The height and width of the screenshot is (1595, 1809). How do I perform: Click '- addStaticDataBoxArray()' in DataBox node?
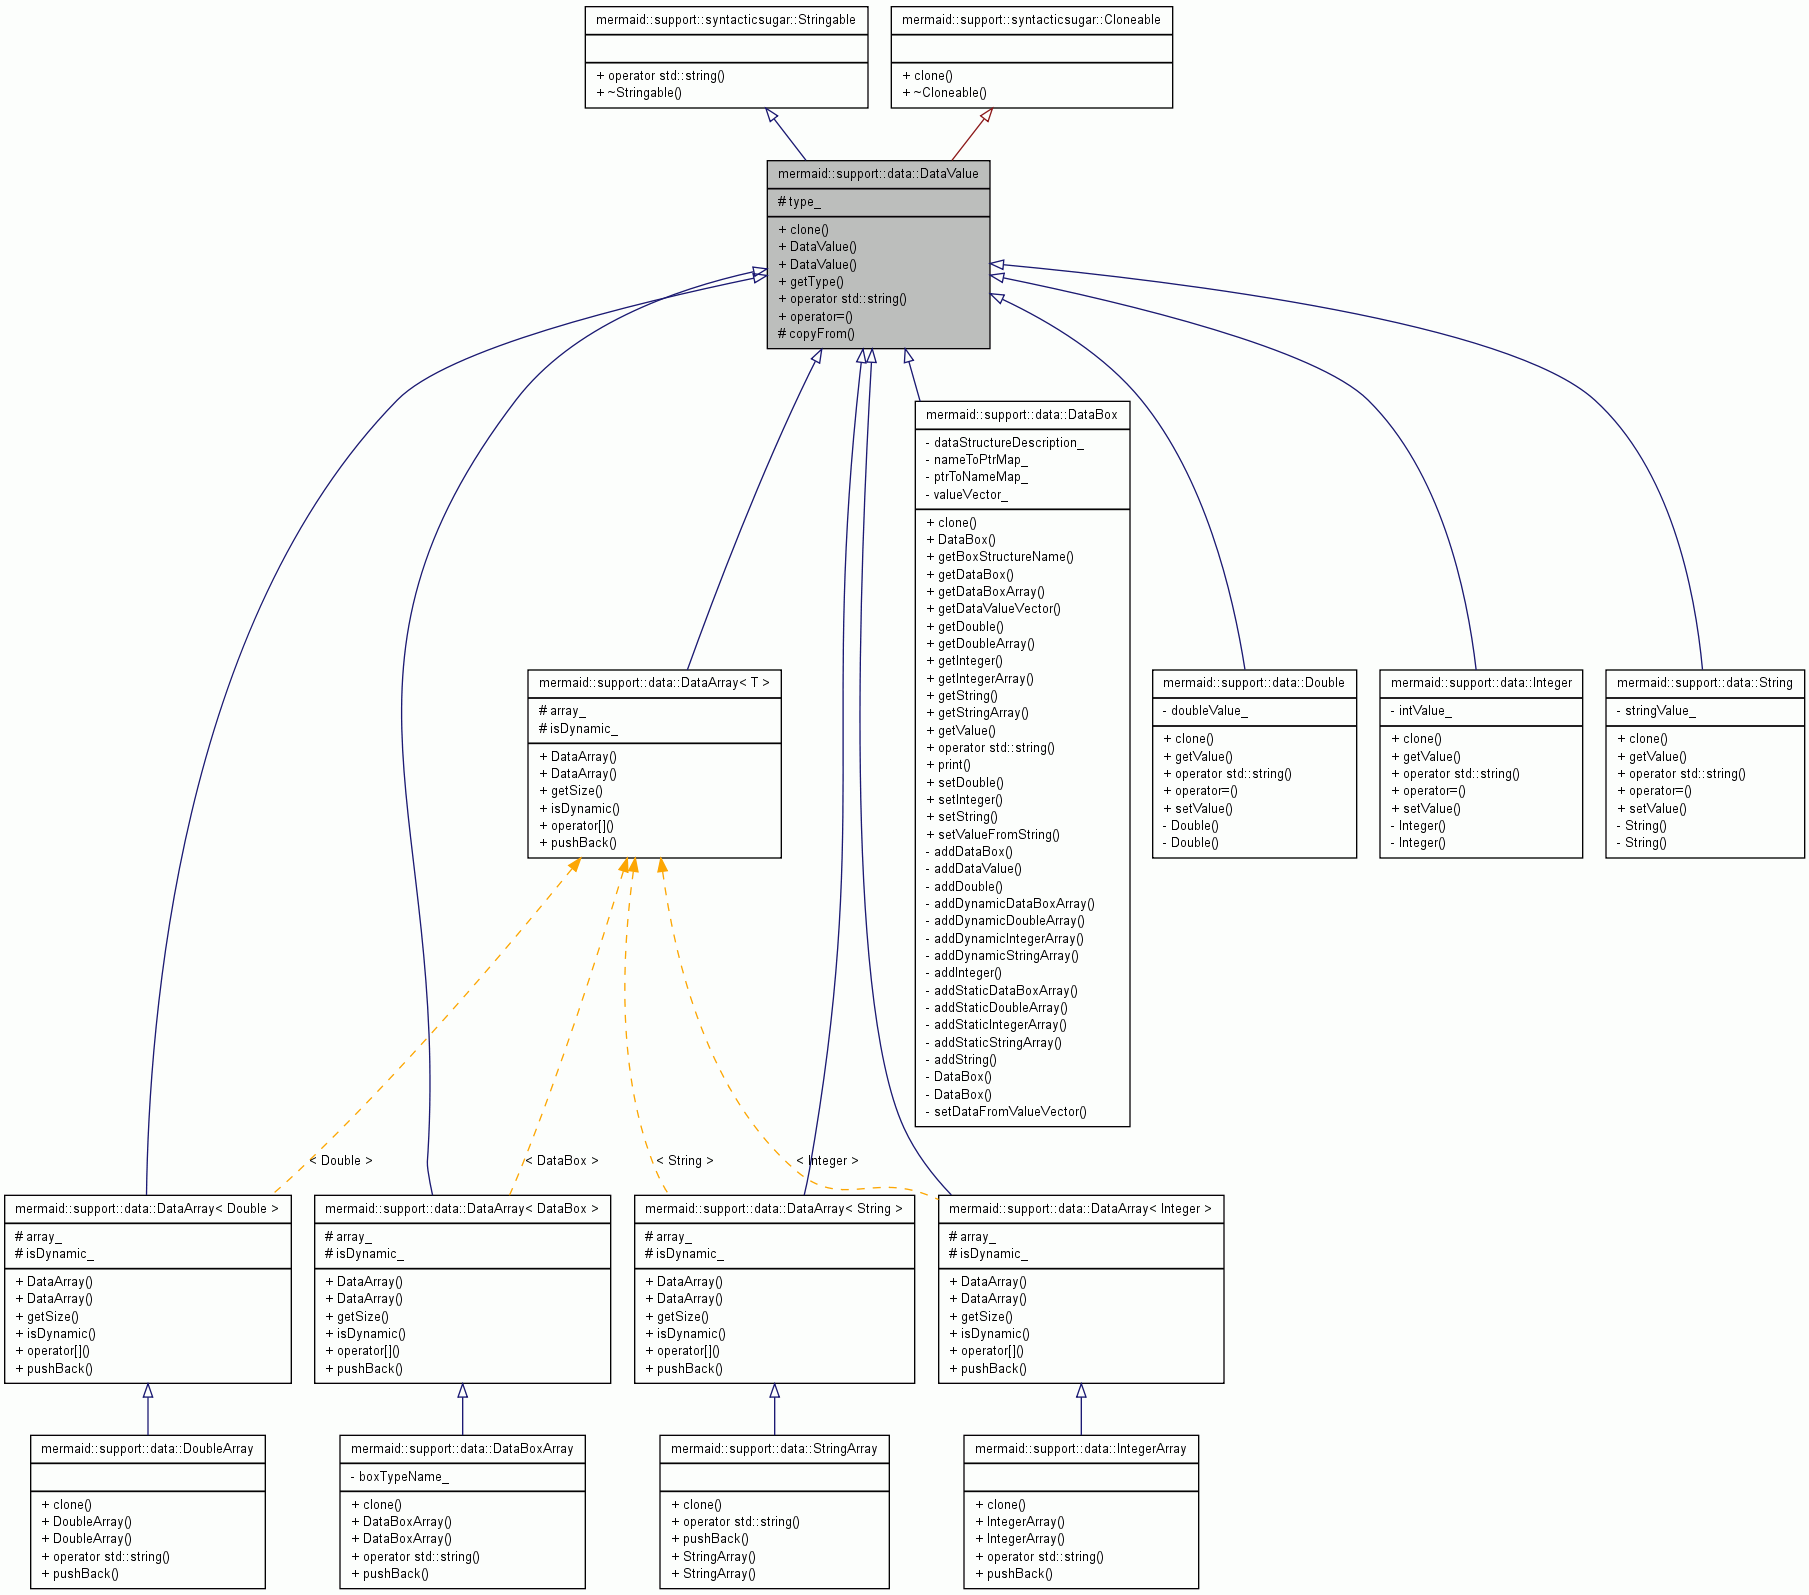pos(1001,991)
